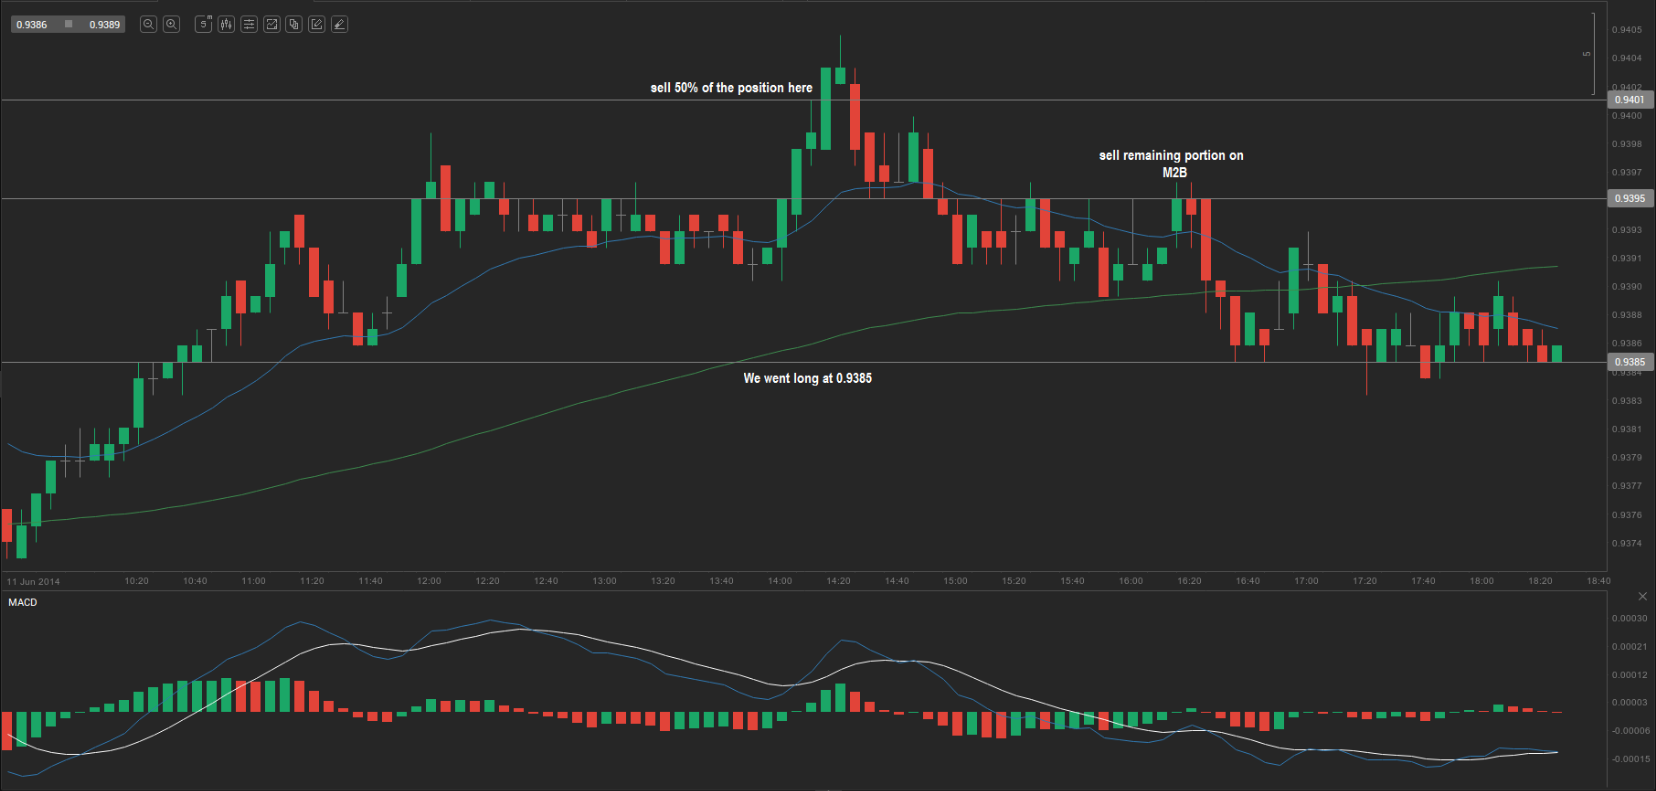The height and width of the screenshot is (791, 1656).
Task: Change chart type via candlestick icon
Action: (x=226, y=24)
